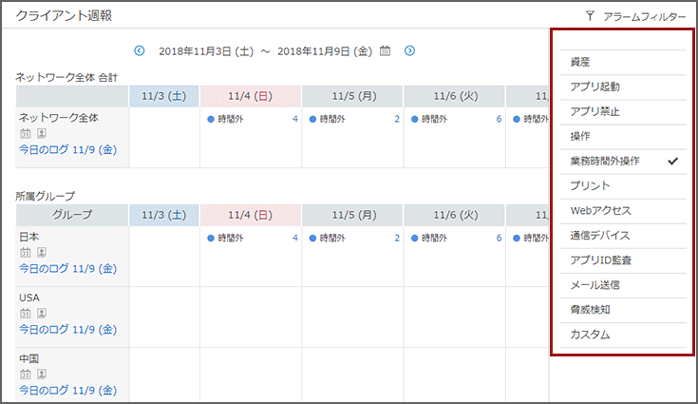
Task: Click user icon under USA group
Action: pyautogui.click(x=41, y=313)
